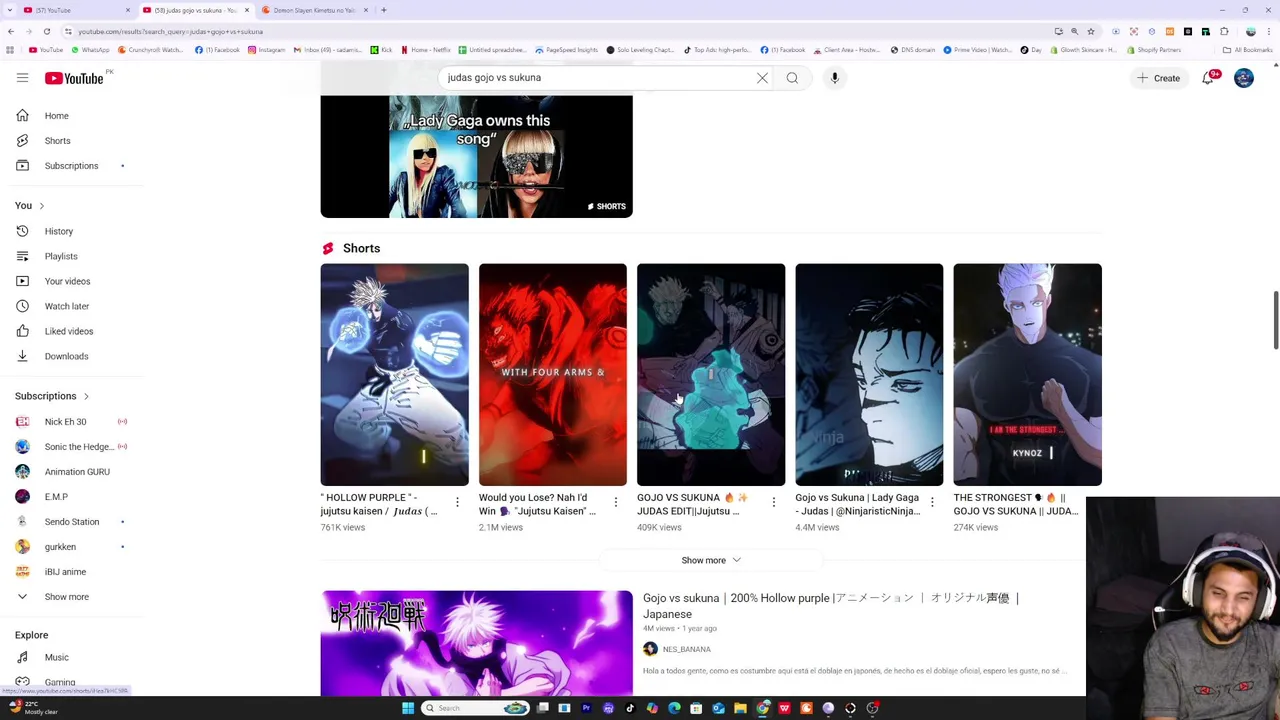The height and width of the screenshot is (720, 1280).
Task: Run the search with magnifier button
Action: (792, 78)
